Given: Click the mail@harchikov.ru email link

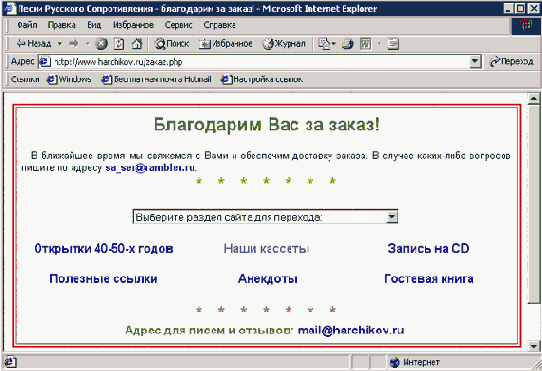Looking at the screenshot, I should click(351, 330).
